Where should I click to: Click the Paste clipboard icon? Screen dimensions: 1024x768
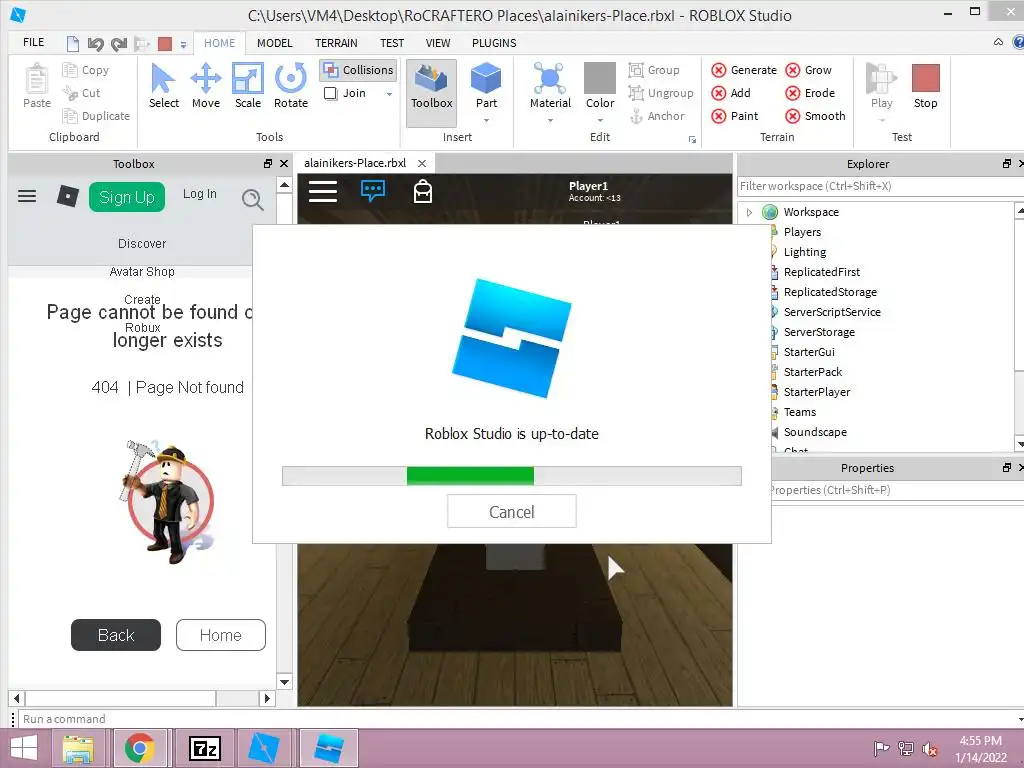tap(37, 86)
